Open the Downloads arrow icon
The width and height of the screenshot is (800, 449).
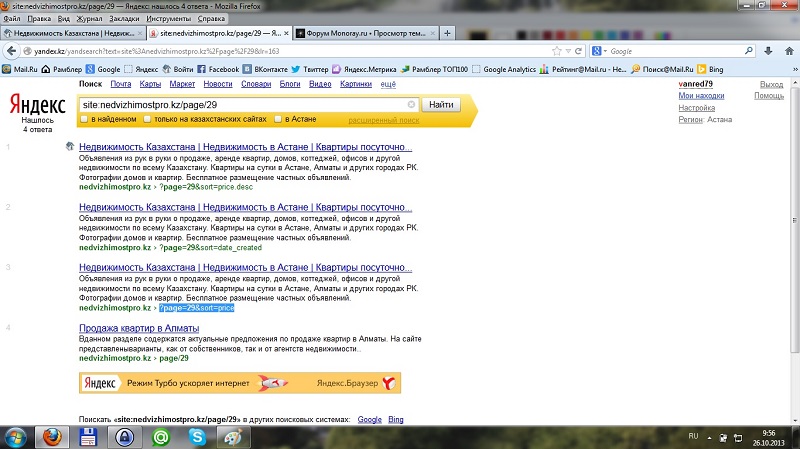point(768,51)
